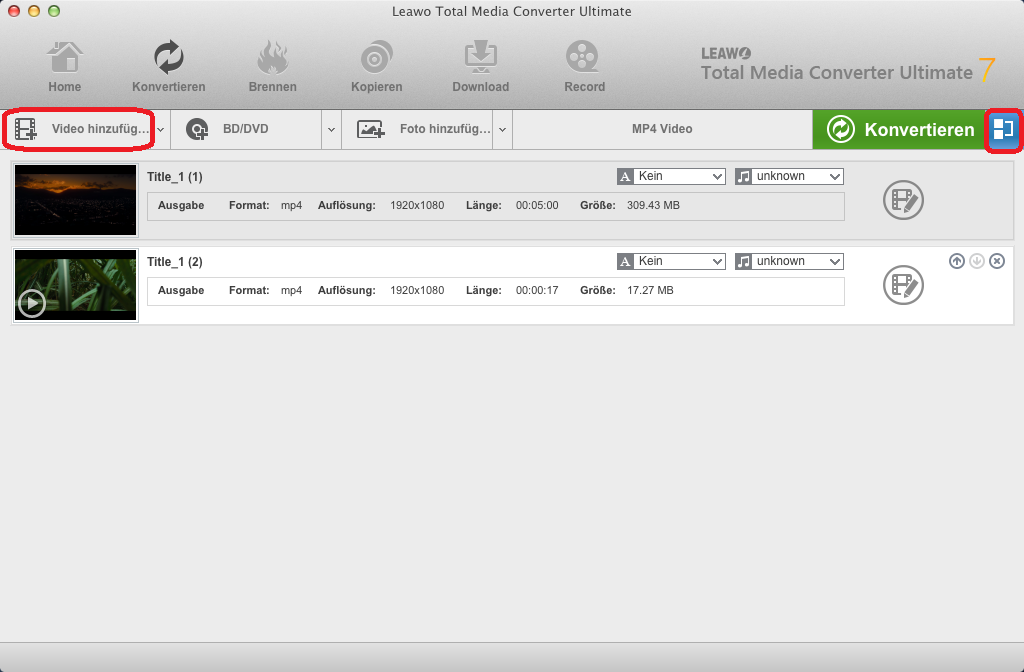
Task: Expand the Video hinzufügen dropdown arrow
Action: coord(161,129)
